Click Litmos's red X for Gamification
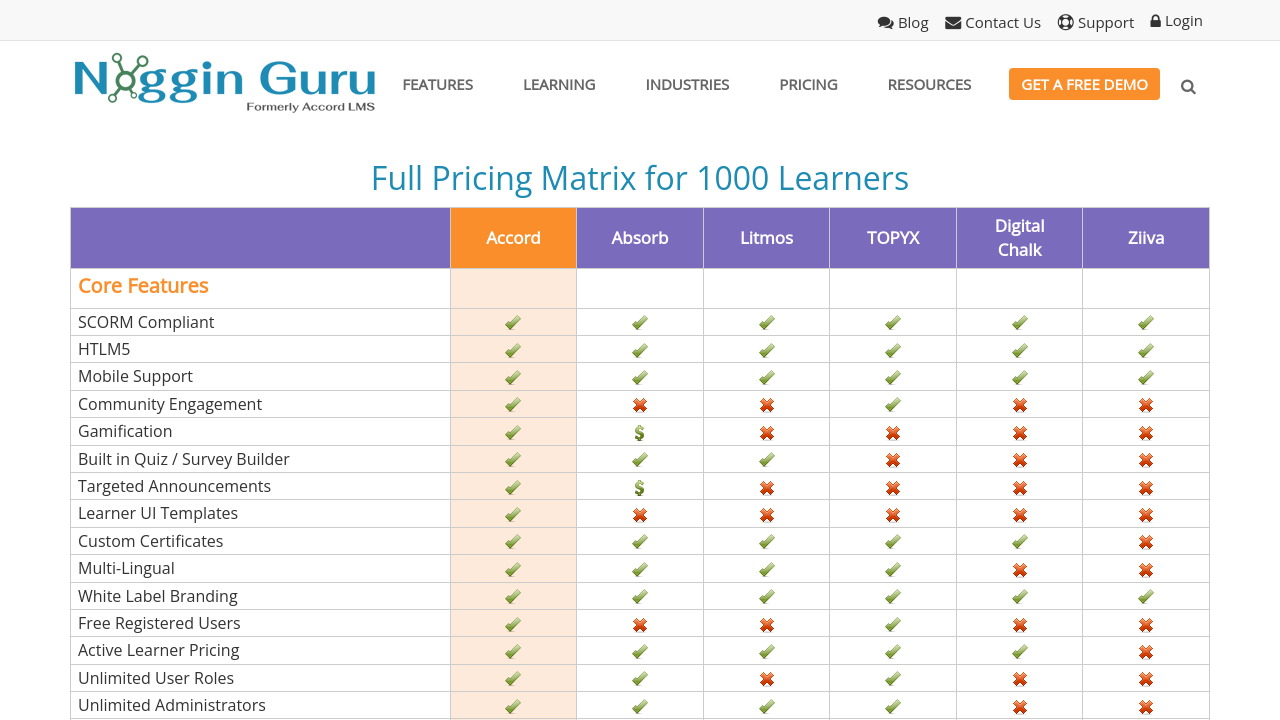Image resolution: width=1280 pixels, height=720 pixels. click(x=767, y=433)
